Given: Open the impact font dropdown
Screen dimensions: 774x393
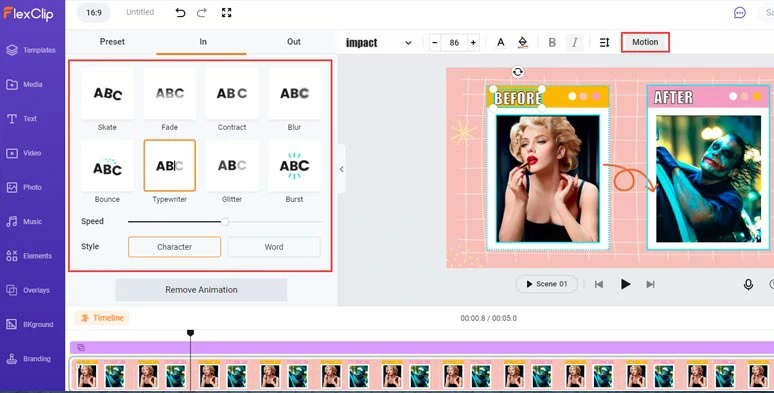Looking at the screenshot, I should coord(379,43).
